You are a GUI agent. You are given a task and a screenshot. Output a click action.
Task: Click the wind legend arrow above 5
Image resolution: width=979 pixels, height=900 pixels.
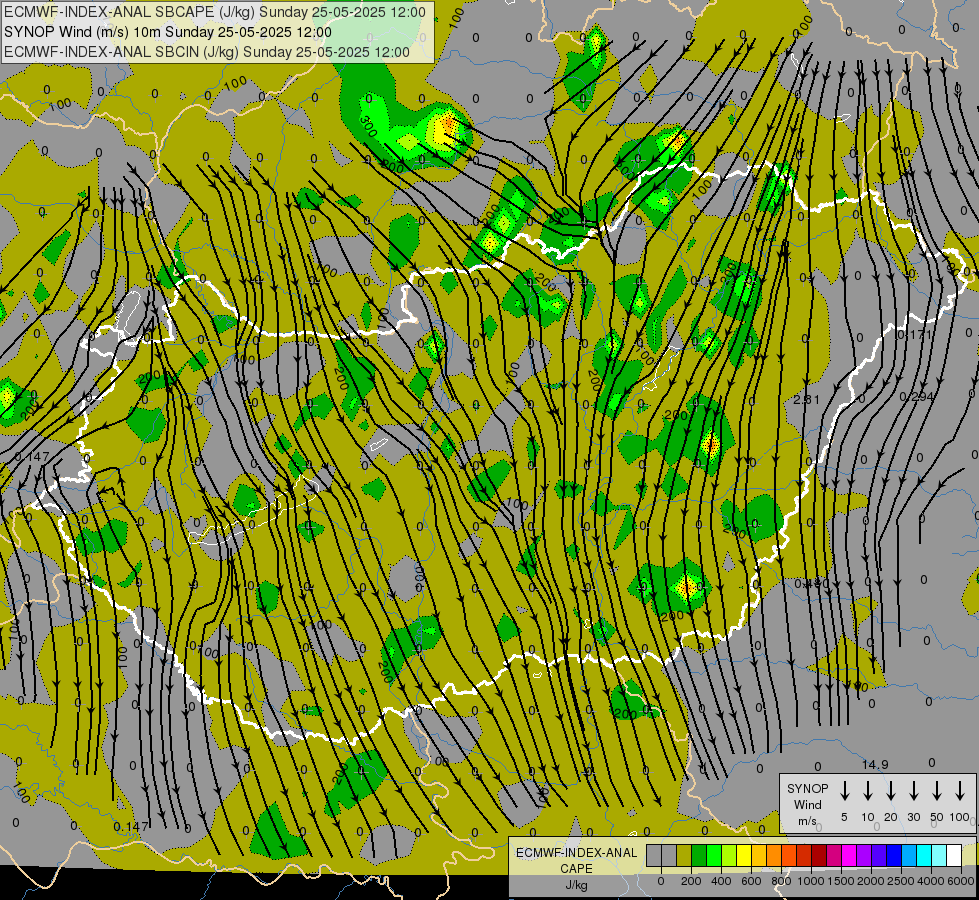tap(844, 791)
